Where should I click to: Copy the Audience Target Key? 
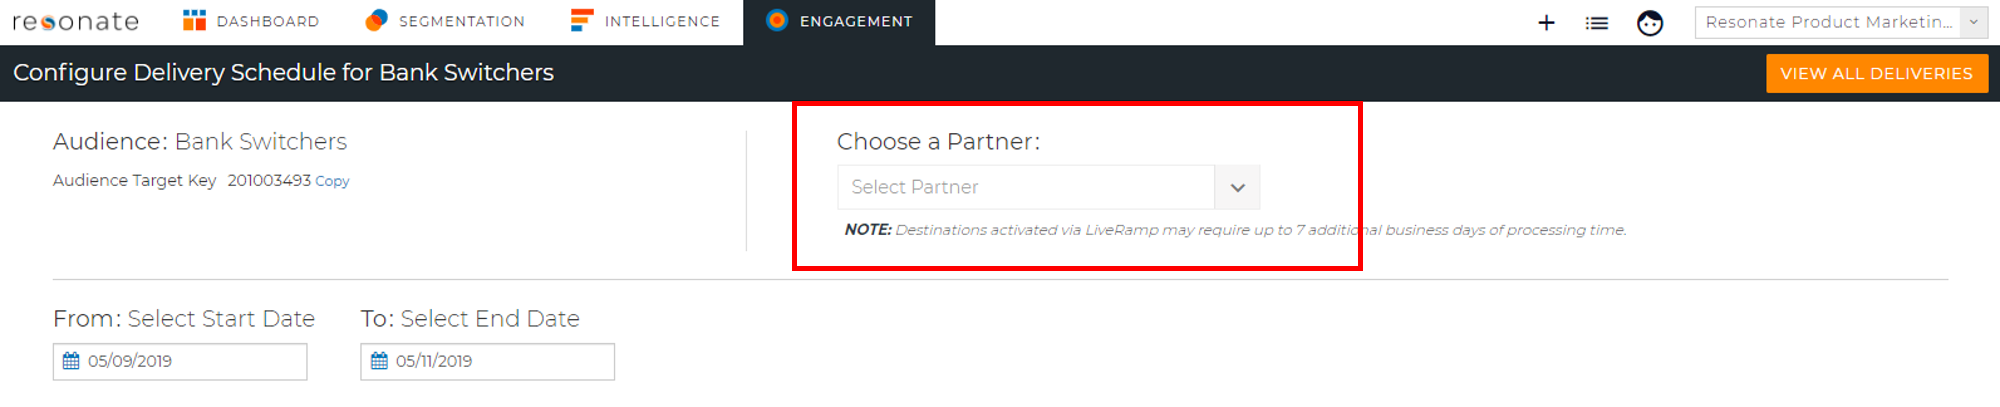point(332,181)
